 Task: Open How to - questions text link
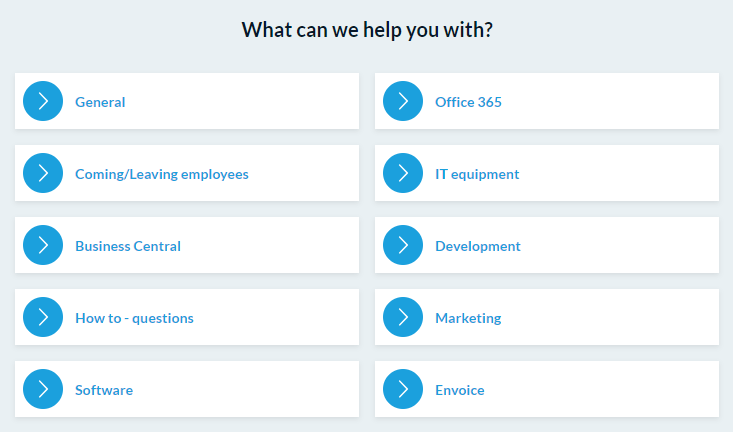tap(134, 318)
